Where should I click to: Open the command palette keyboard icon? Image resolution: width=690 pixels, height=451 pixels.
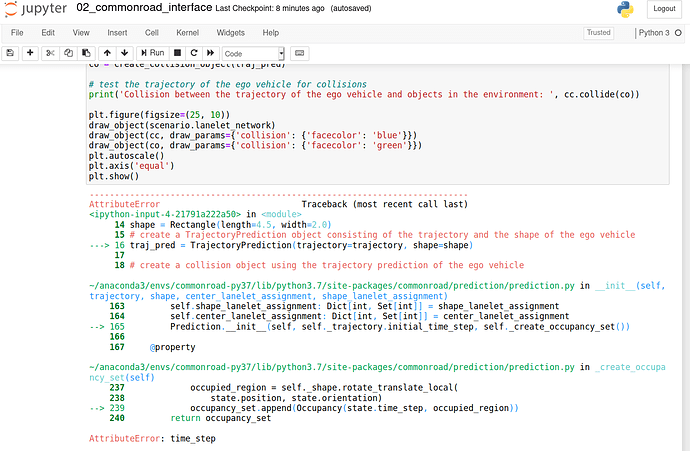[300, 53]
